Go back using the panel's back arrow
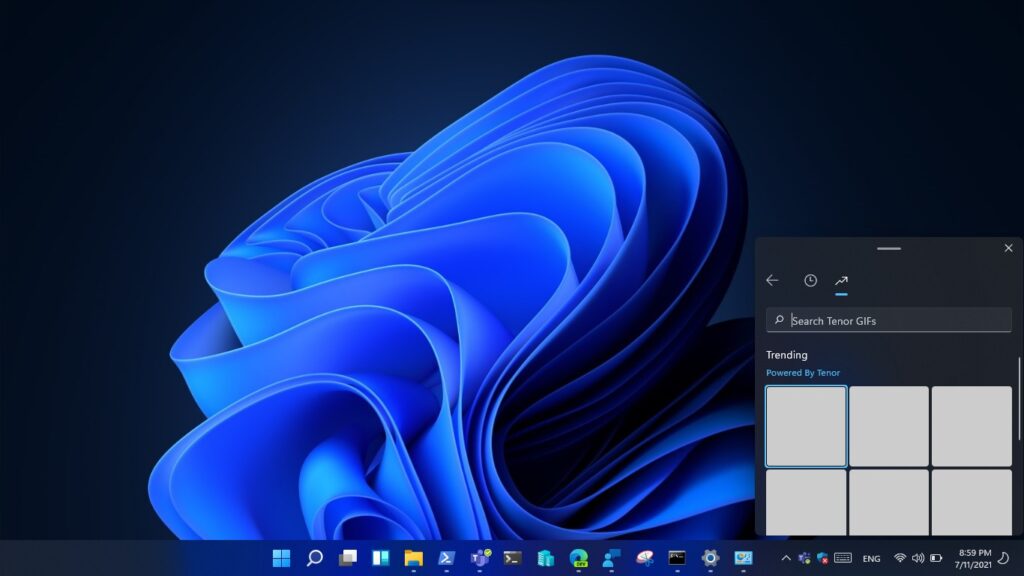This screenshot has height=576, width=1024. (772, 281)
